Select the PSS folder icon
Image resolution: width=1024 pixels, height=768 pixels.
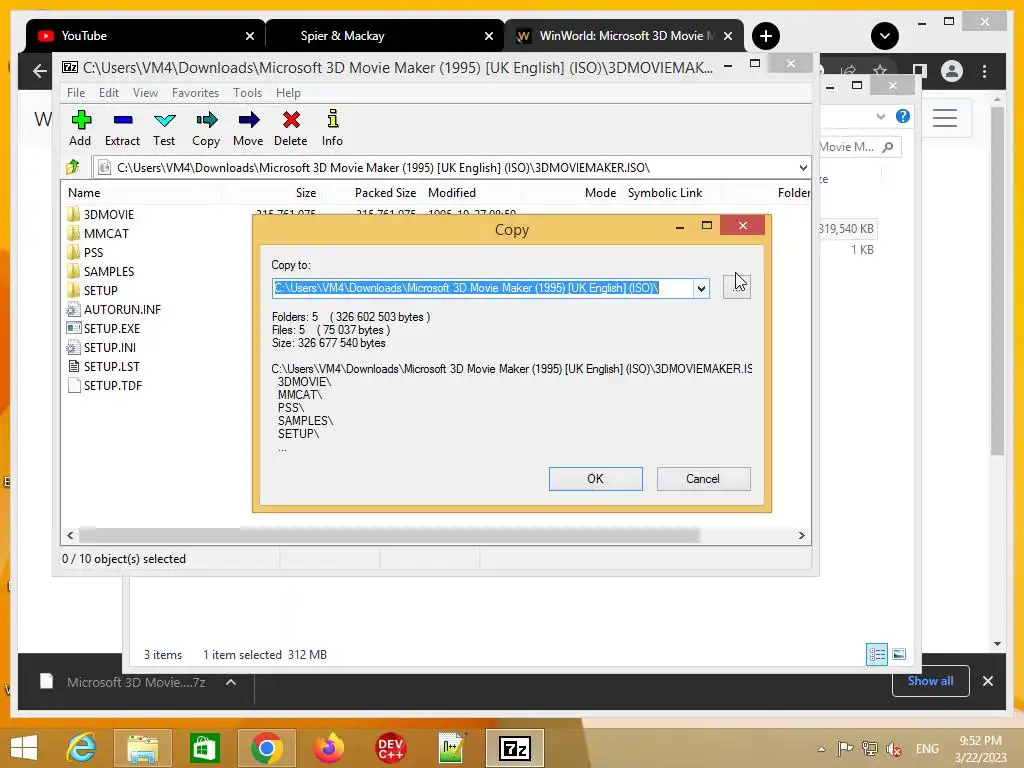coord(73,252)
